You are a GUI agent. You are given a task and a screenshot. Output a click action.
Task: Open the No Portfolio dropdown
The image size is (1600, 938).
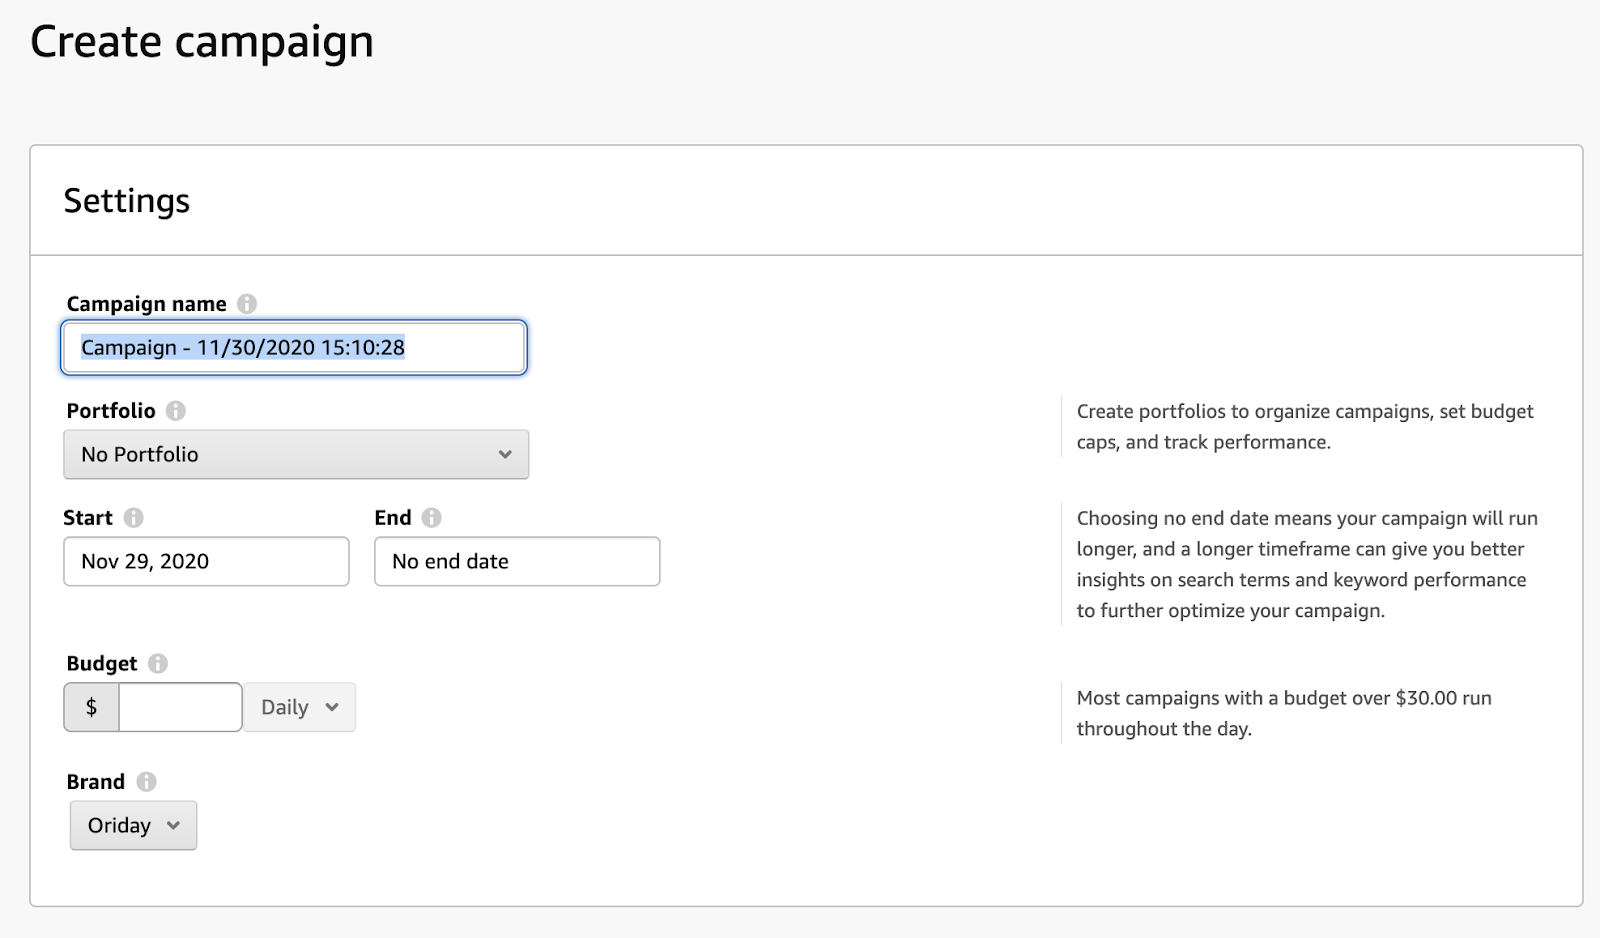(x=296, y=455)
